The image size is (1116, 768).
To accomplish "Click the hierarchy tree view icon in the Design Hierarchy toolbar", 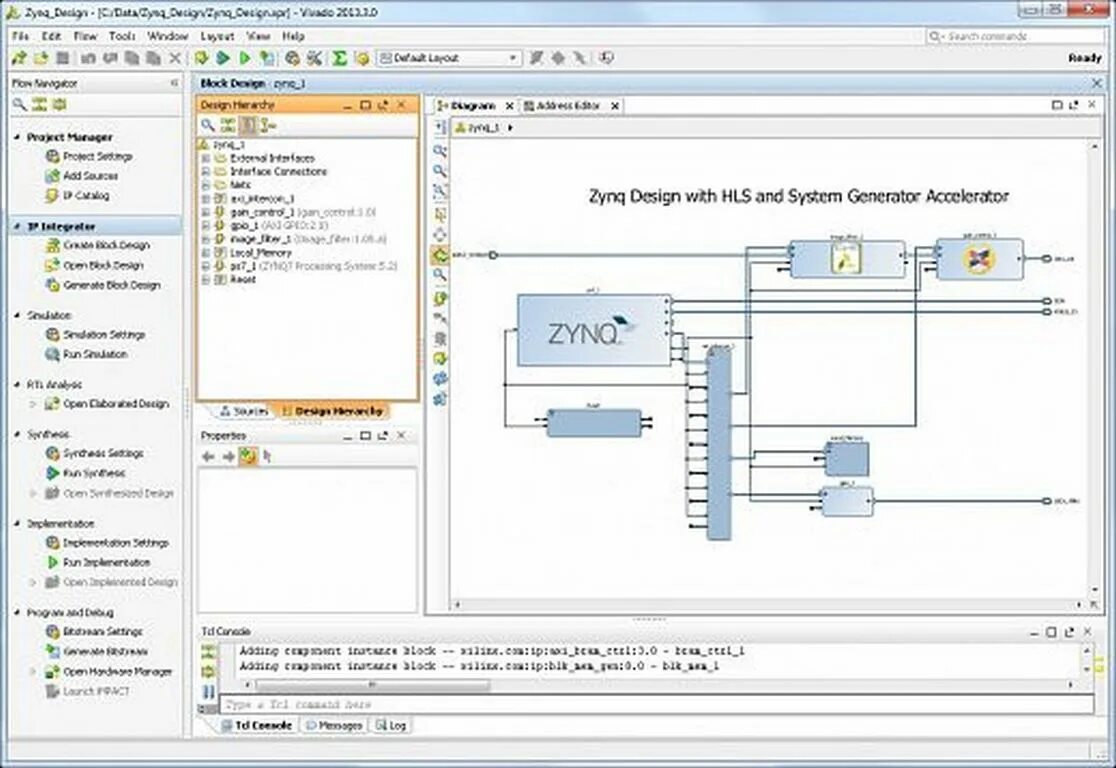I will coord(268,125).
